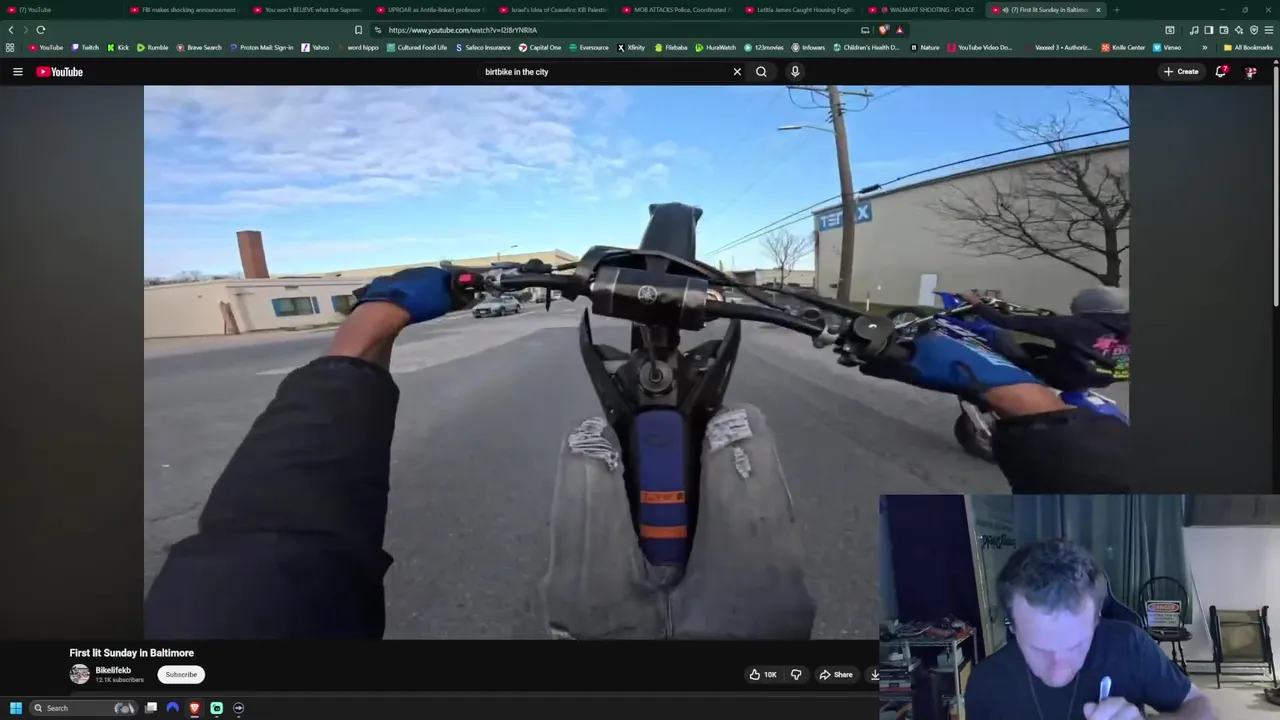Open the green app icon on taskbar
The image size is (1280, 720).
point(216,708)
